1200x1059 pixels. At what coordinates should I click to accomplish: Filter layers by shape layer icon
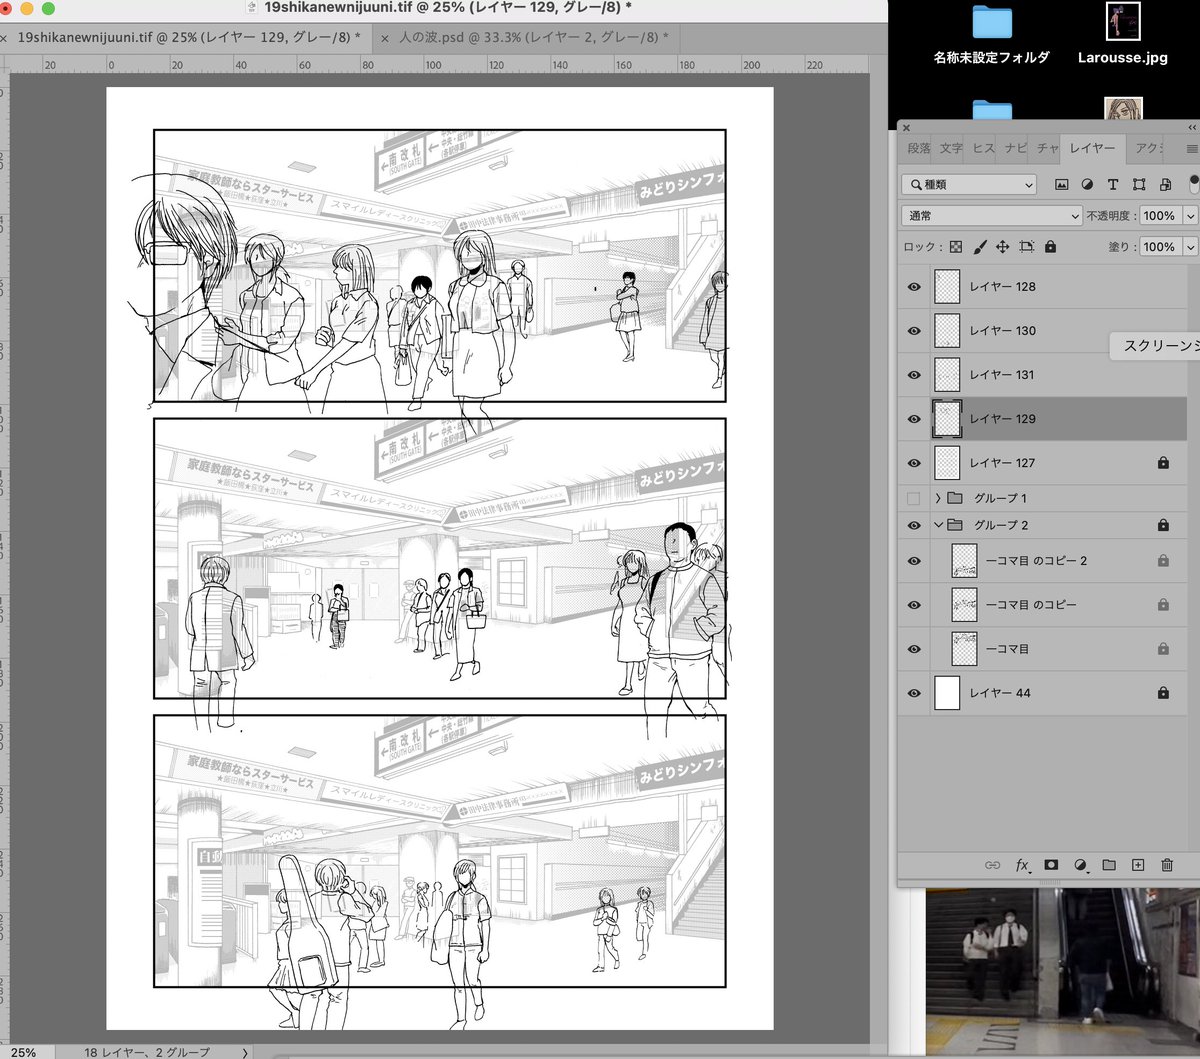pos(1139,185)
